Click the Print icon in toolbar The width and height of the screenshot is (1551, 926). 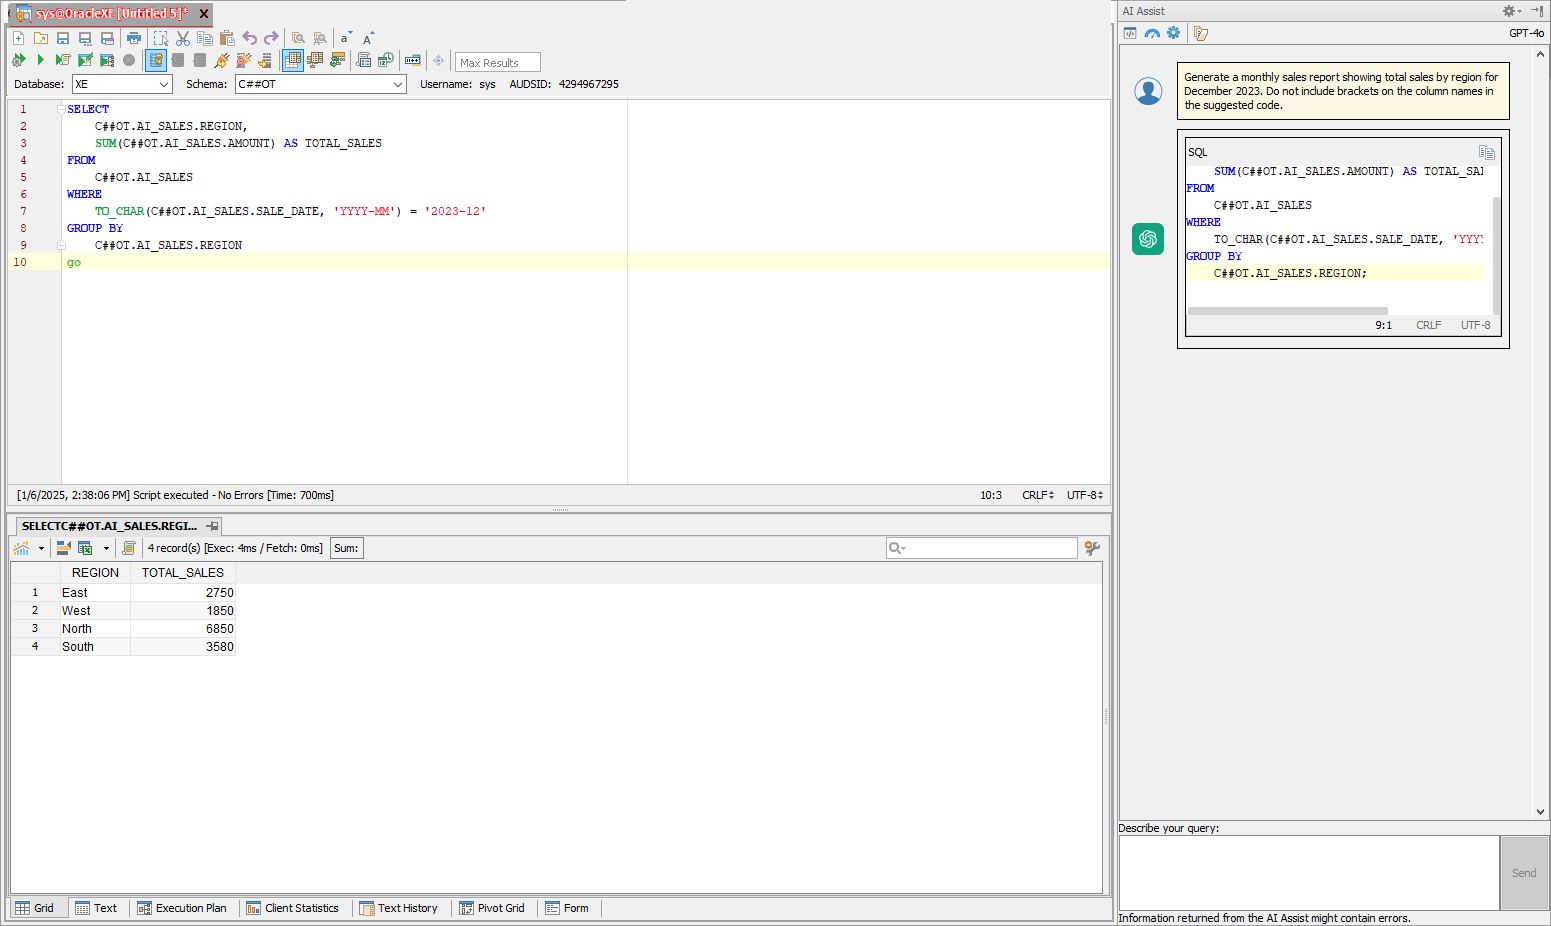(134, 38)
